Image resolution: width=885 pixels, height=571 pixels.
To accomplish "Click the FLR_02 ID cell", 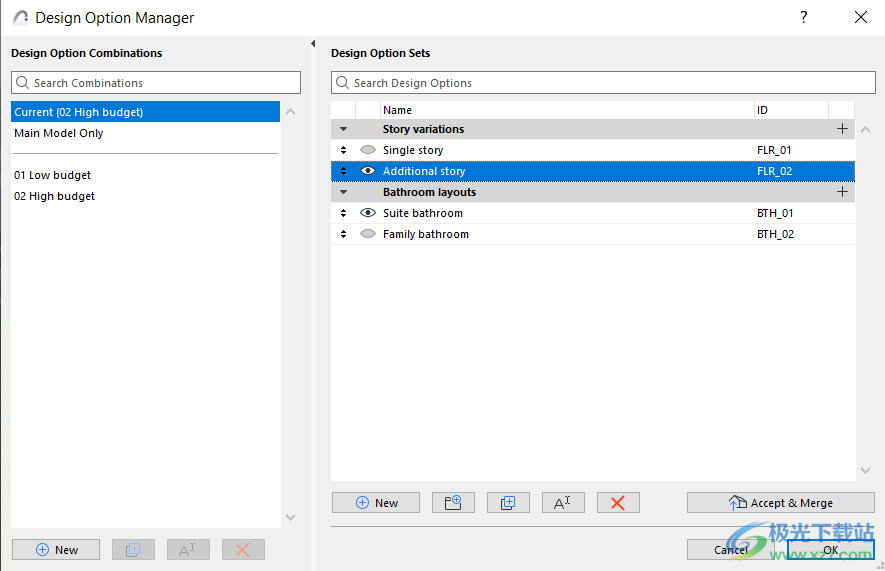I will [774, 171].
